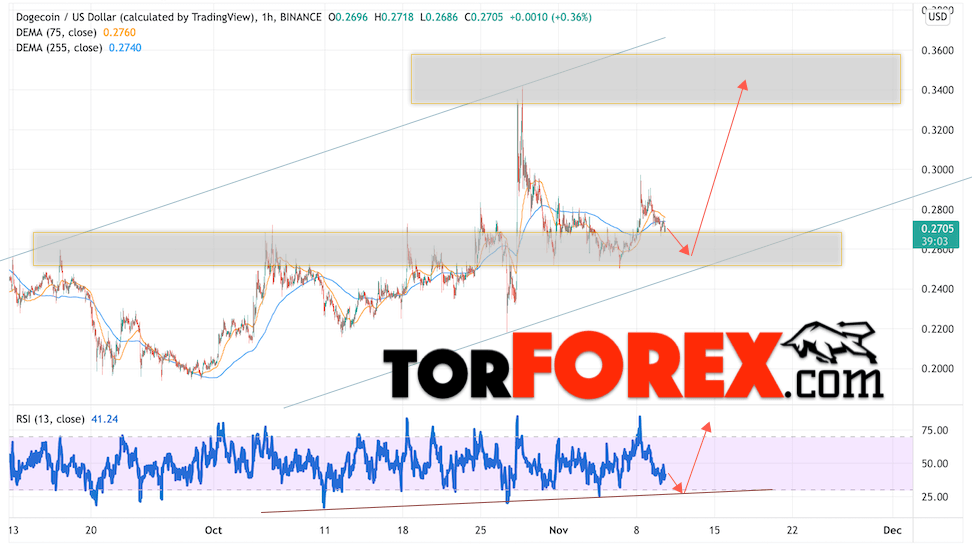Click the RSI 50.00 axis label
Viewport: 972px width, 549px height.
(x=935, y=463)
